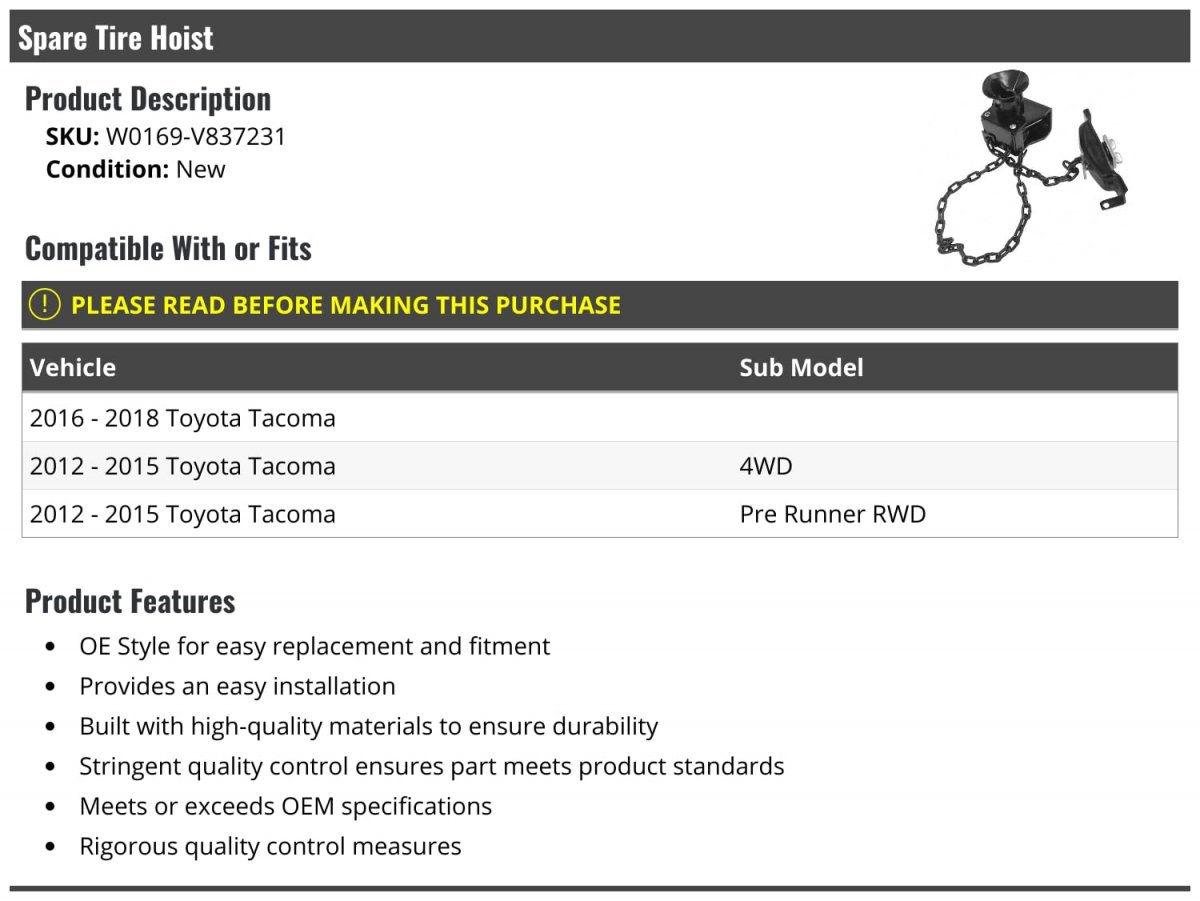This screenshot has height=901, width=1200.
Task: Click the Condition: New text
Action: tap(136, 169)
